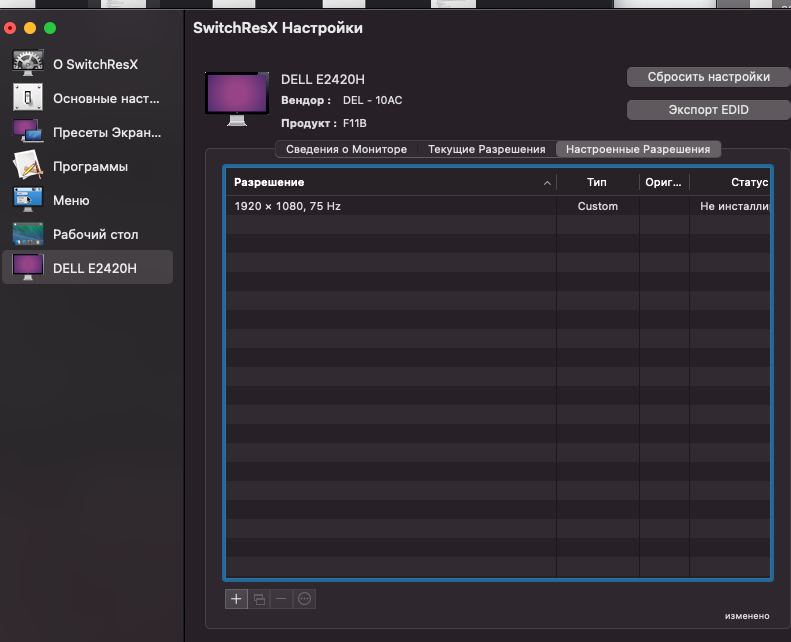Sort by the Разрешение column header

[391, 182]
